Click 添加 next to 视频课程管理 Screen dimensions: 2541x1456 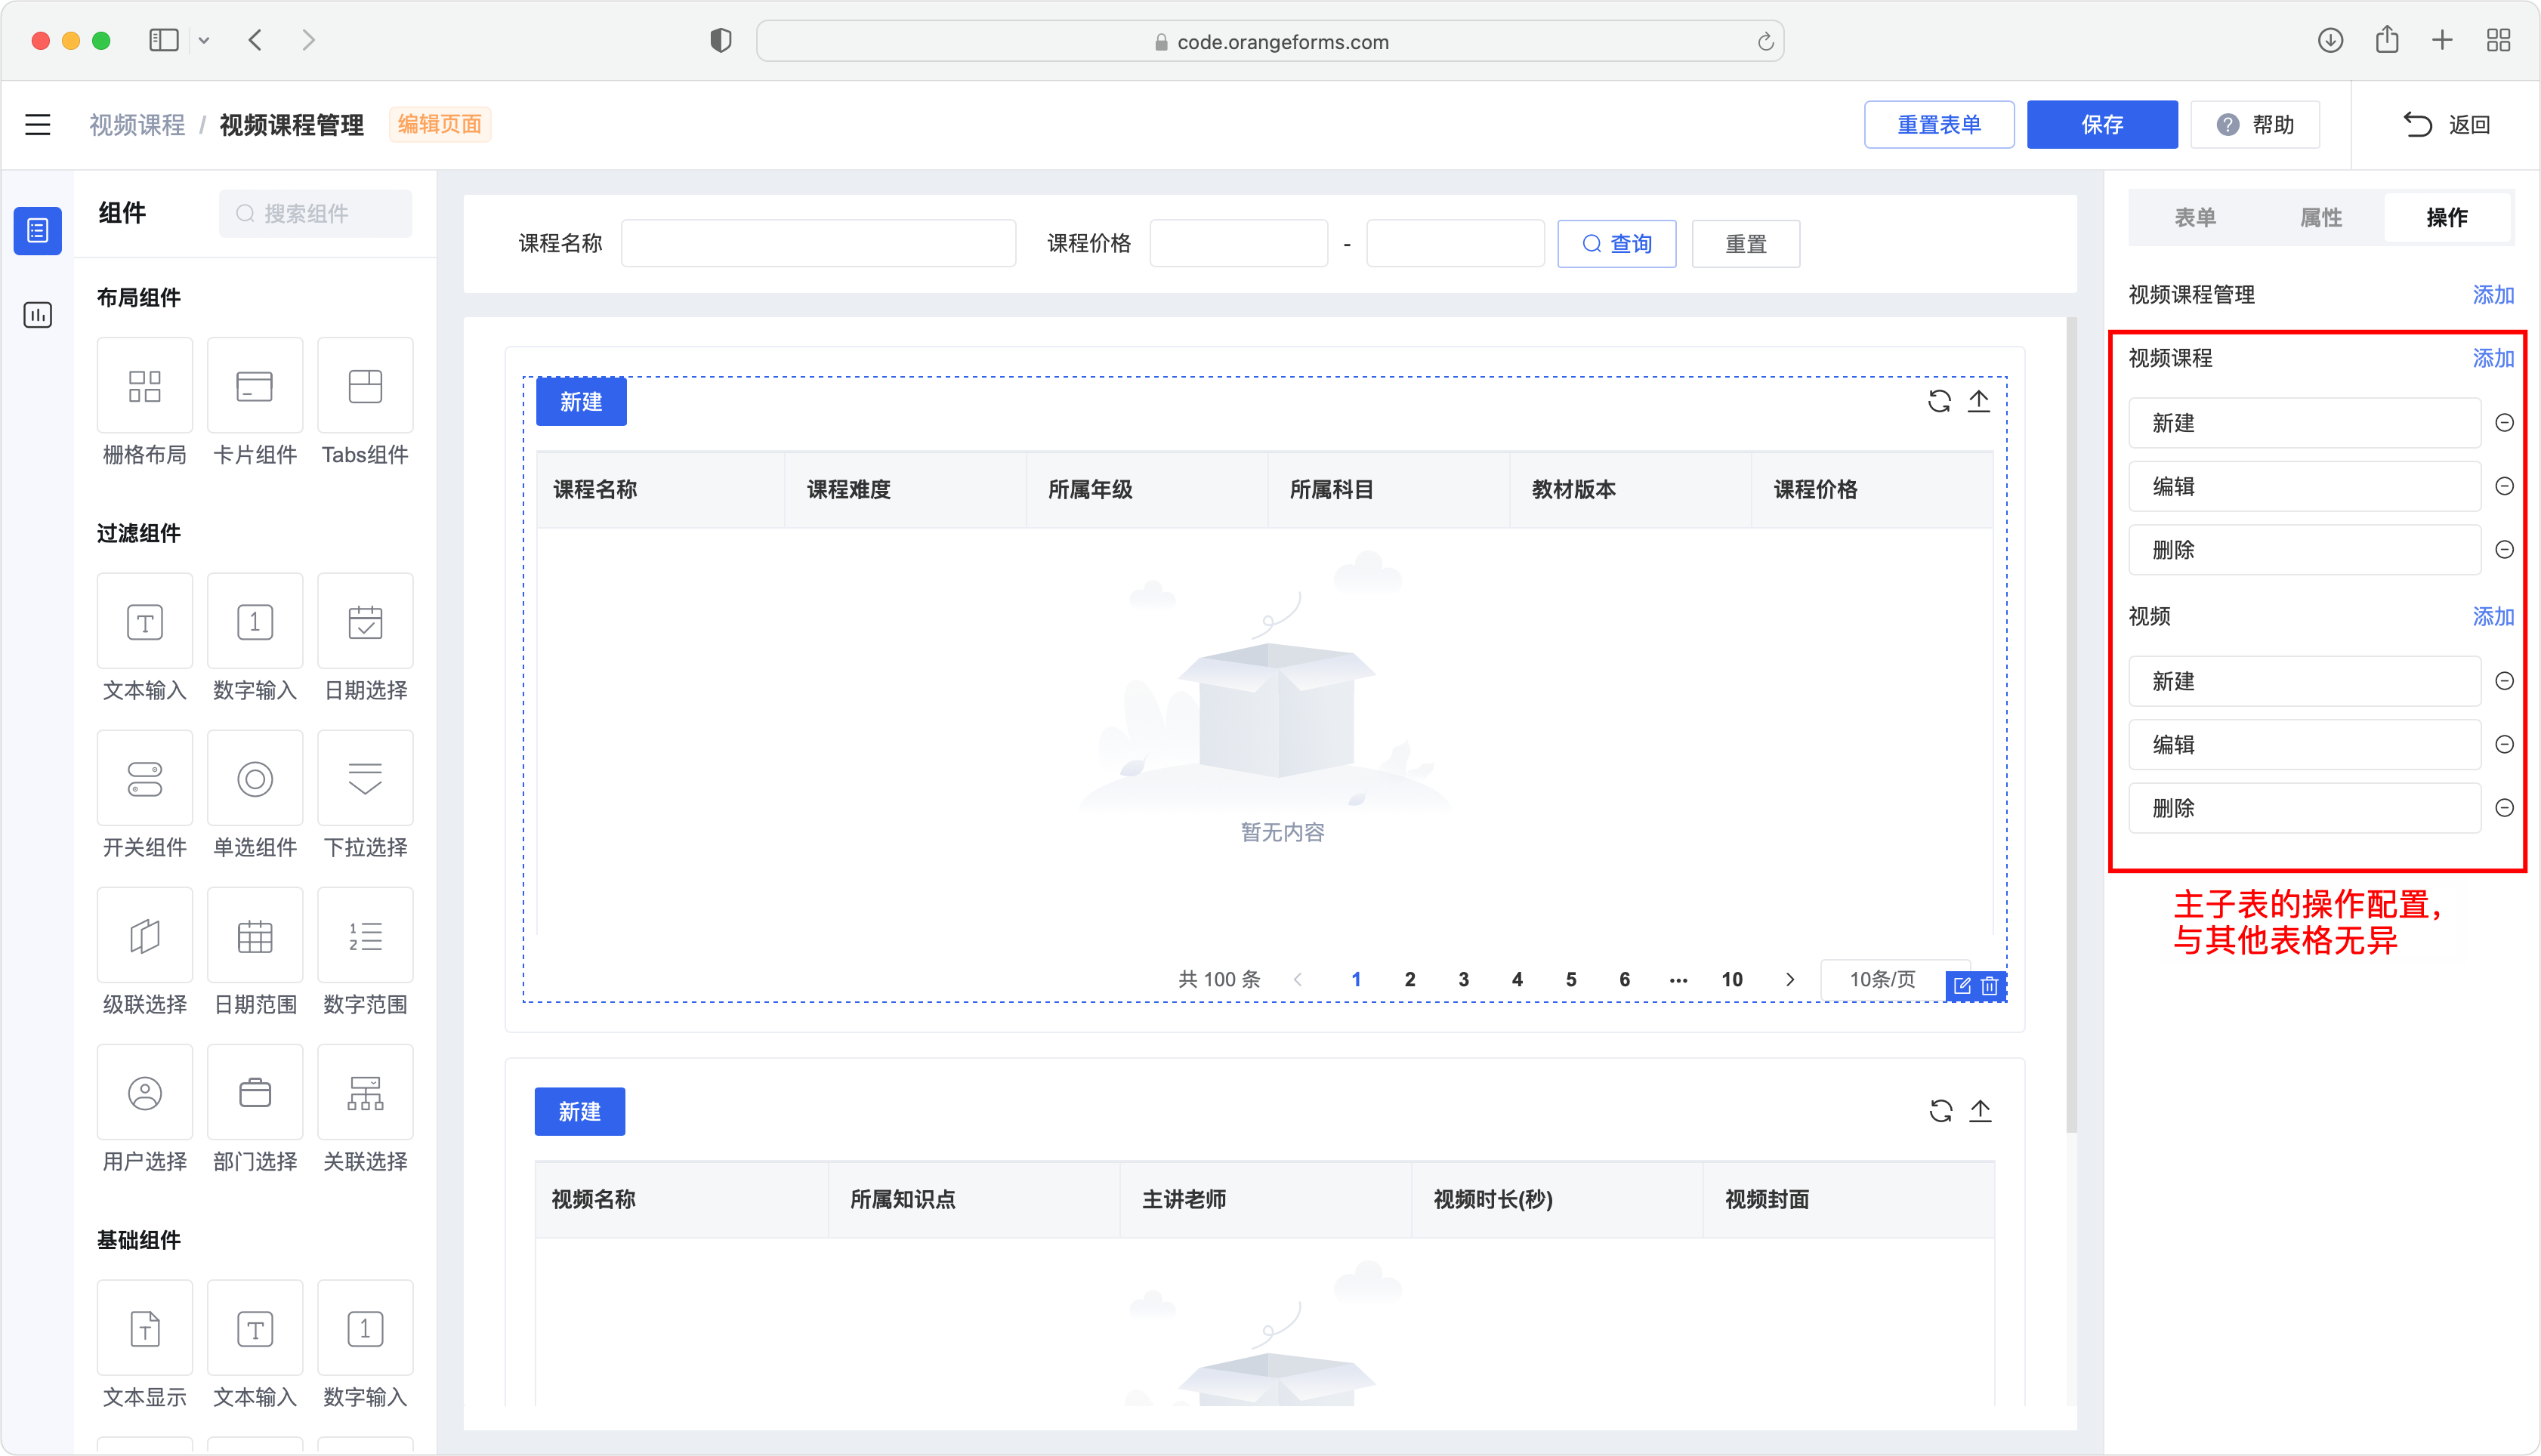tap(2493, 295)
